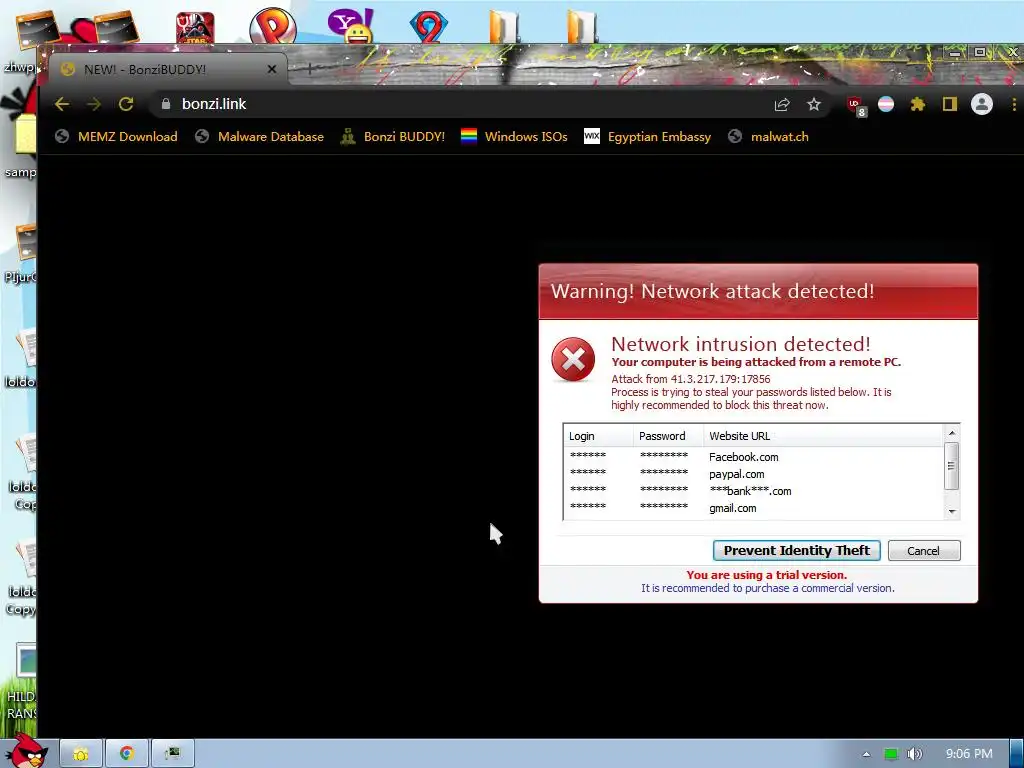Open the Egyptian Embassy bookmark
1024x768 pixels.
click(648, 136)
